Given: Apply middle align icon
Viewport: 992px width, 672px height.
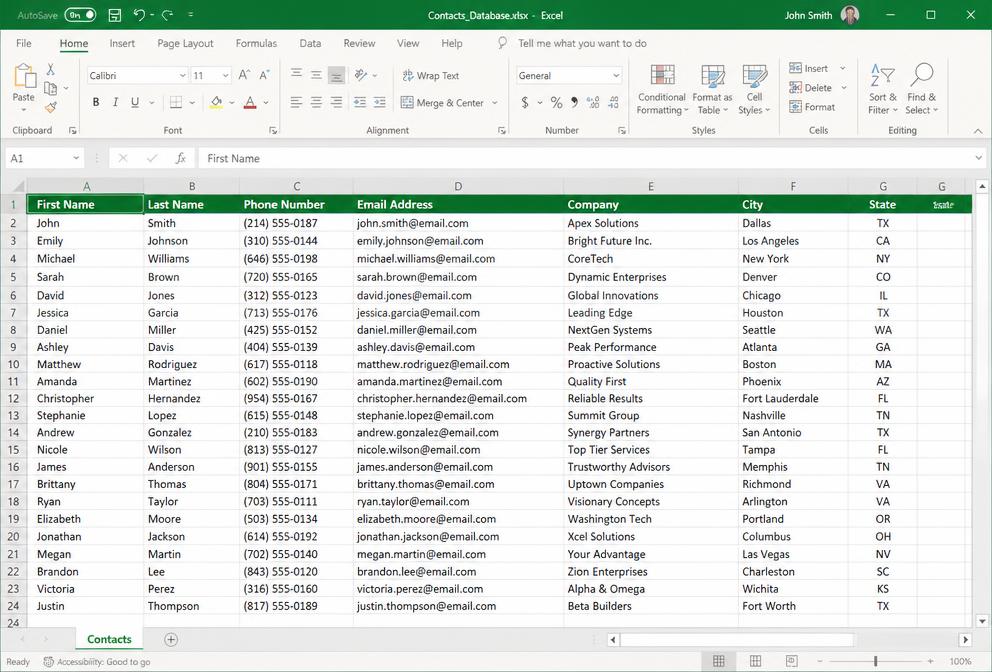Looking at the screenshot, I should pyautogui.click(x=316, y=75).
